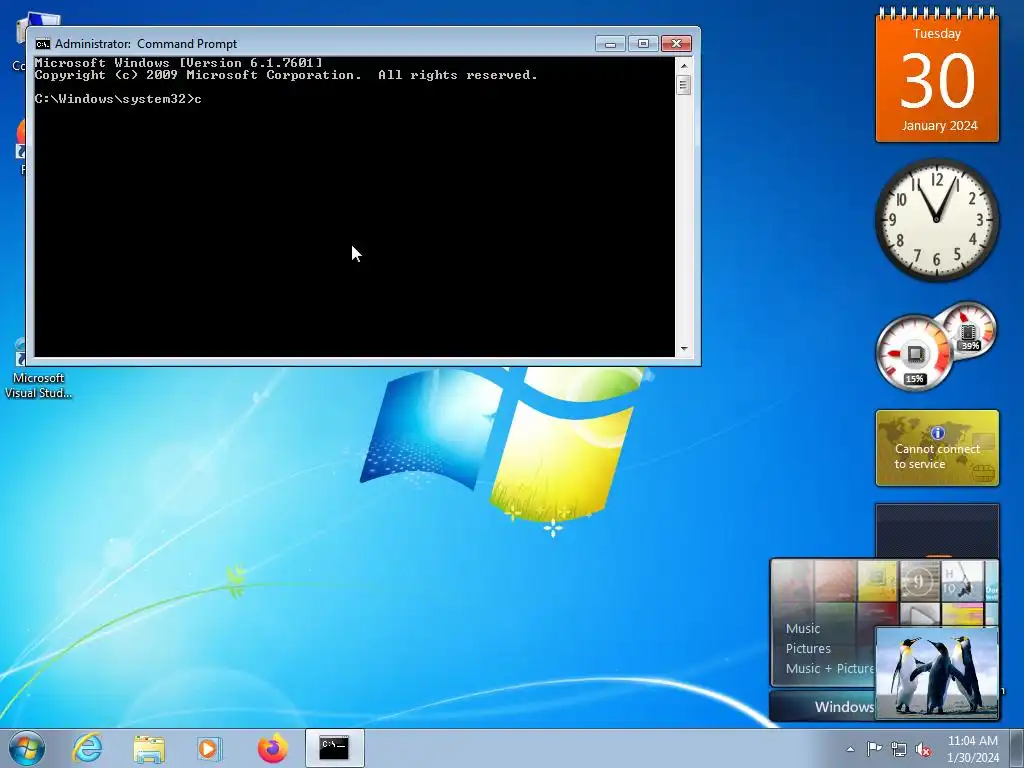Click the Cannot connect to service gadget
Image resolution: width=1024 pixels, height=768 pixels.
point(937,448)
